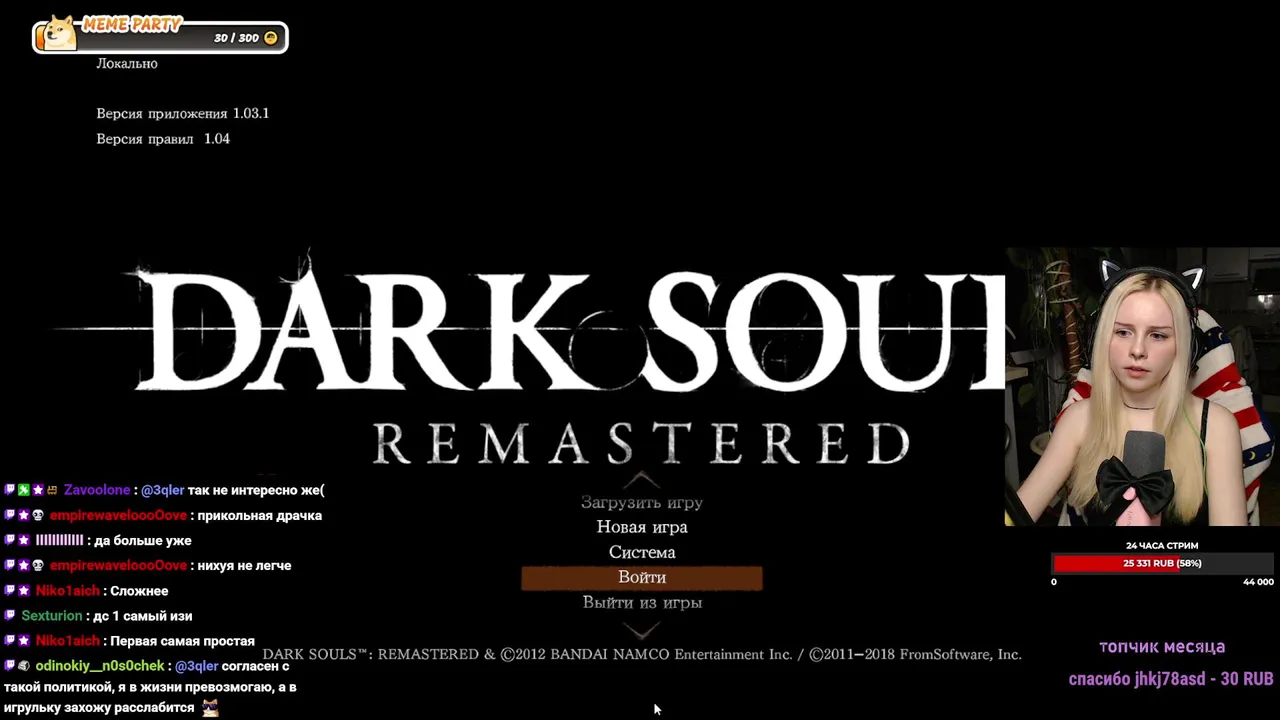Click the Версия приложения 1.03.1 text
The width and height of the screenshot is (1280, 720).
(182, 113)
